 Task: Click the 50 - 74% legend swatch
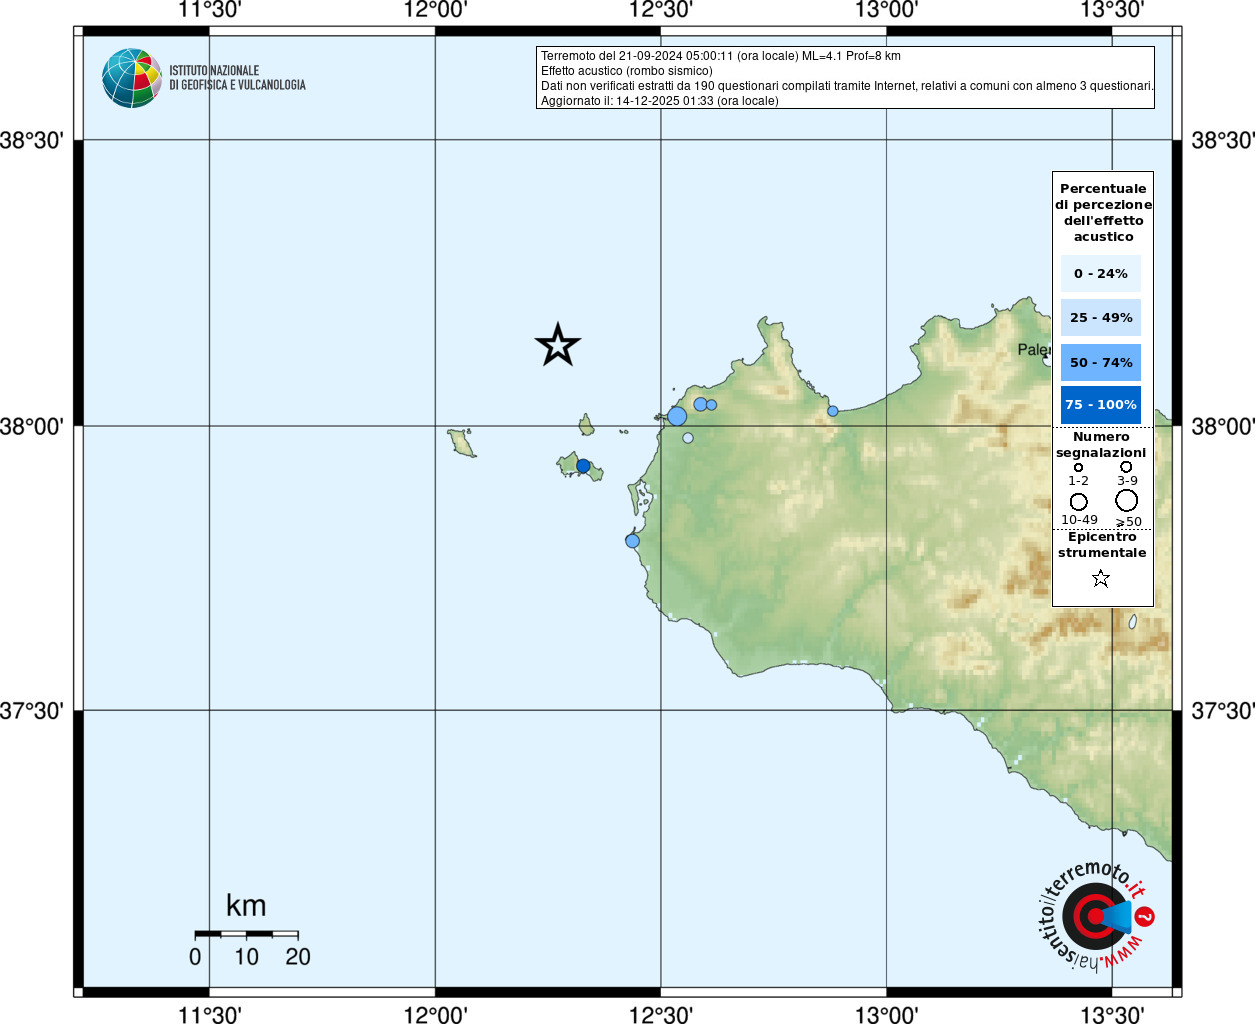pos(1101,362)
